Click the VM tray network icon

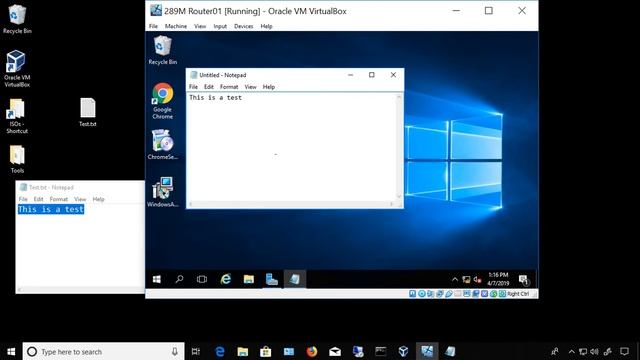pos(466,280)
